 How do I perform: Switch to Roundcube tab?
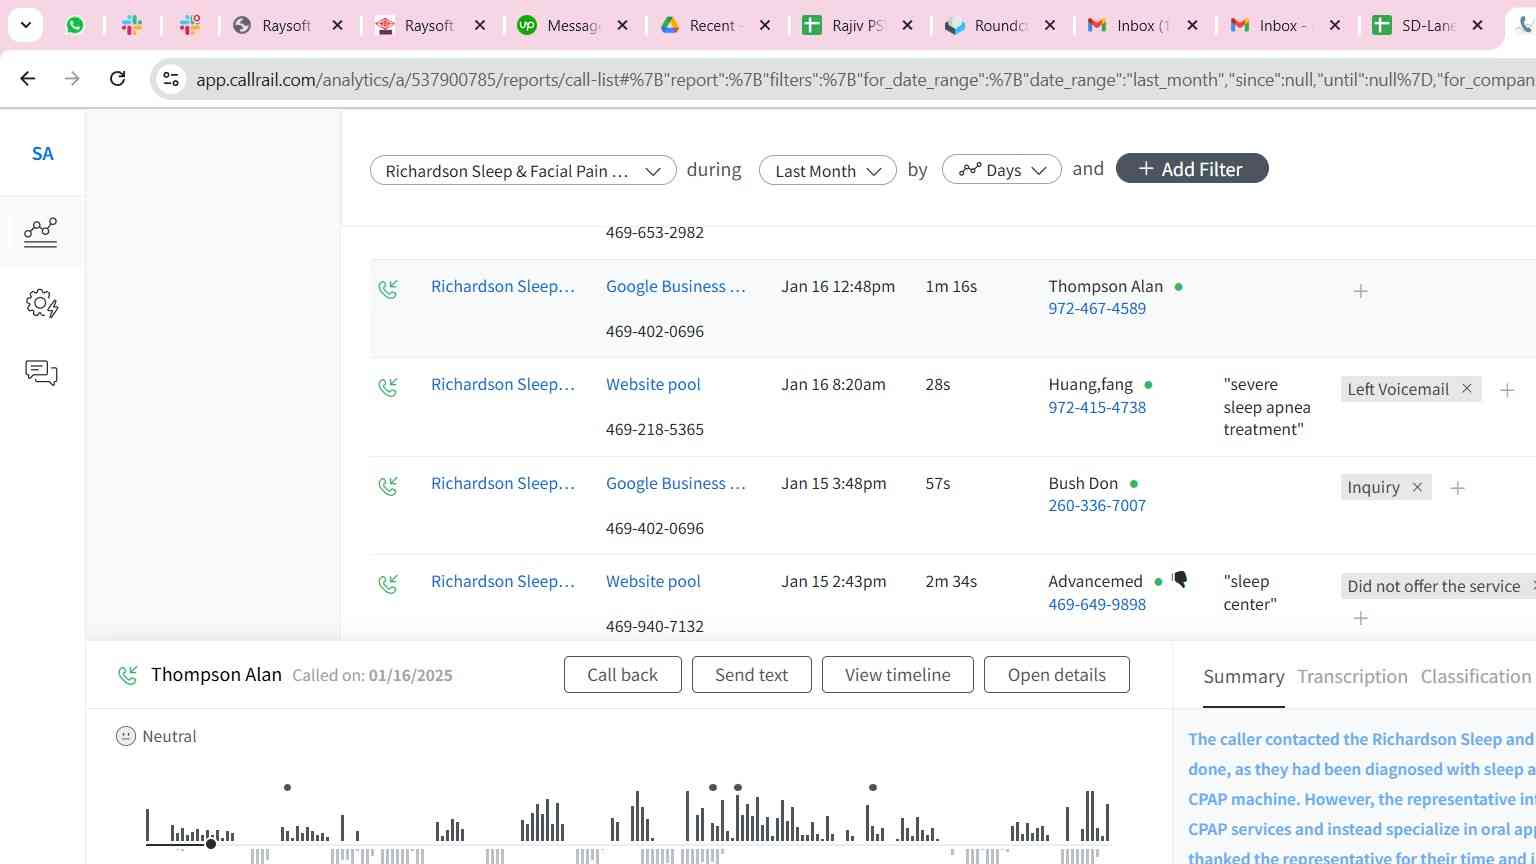click(1000, 25)
